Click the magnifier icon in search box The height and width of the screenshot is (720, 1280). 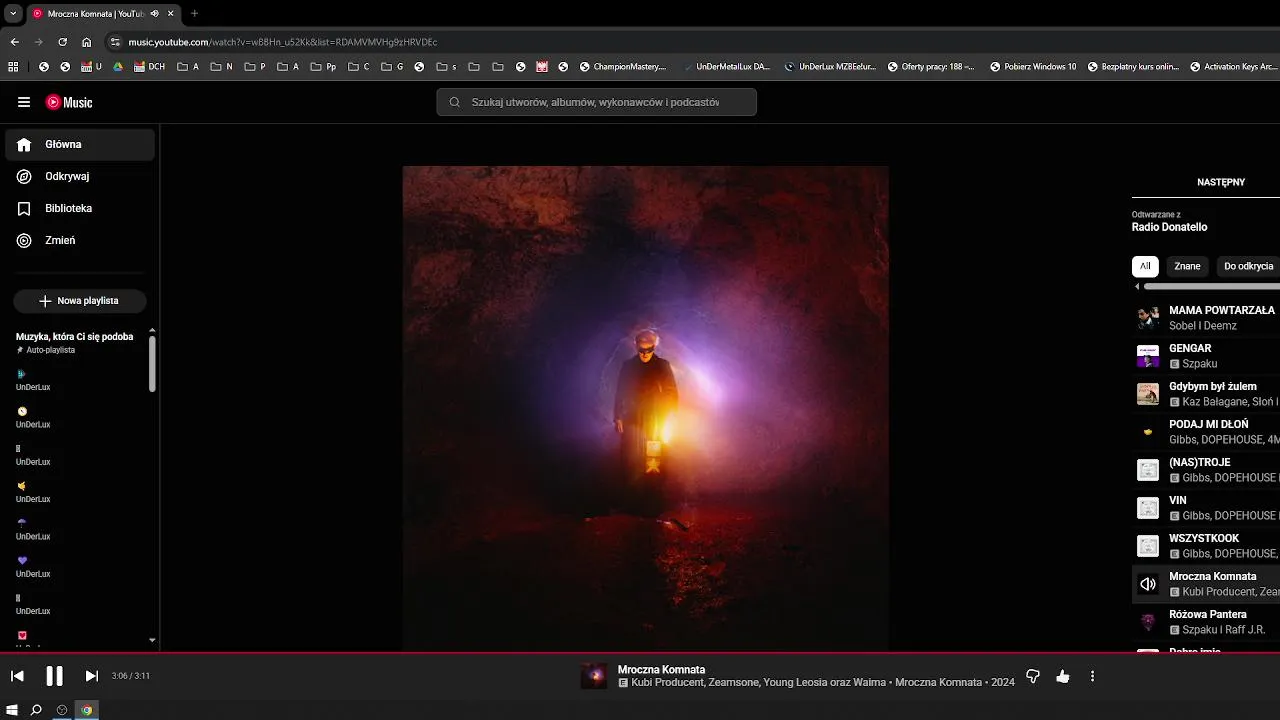[x=454, y=102]
